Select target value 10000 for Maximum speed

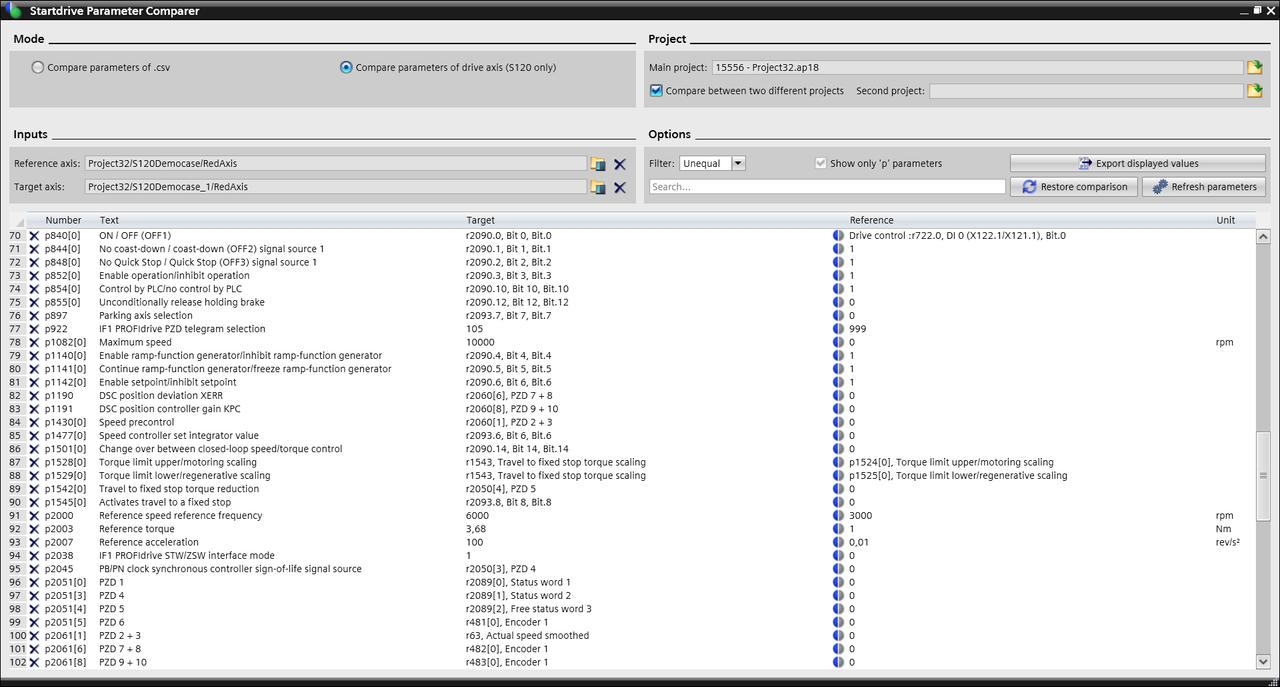(x=480, y=342)
